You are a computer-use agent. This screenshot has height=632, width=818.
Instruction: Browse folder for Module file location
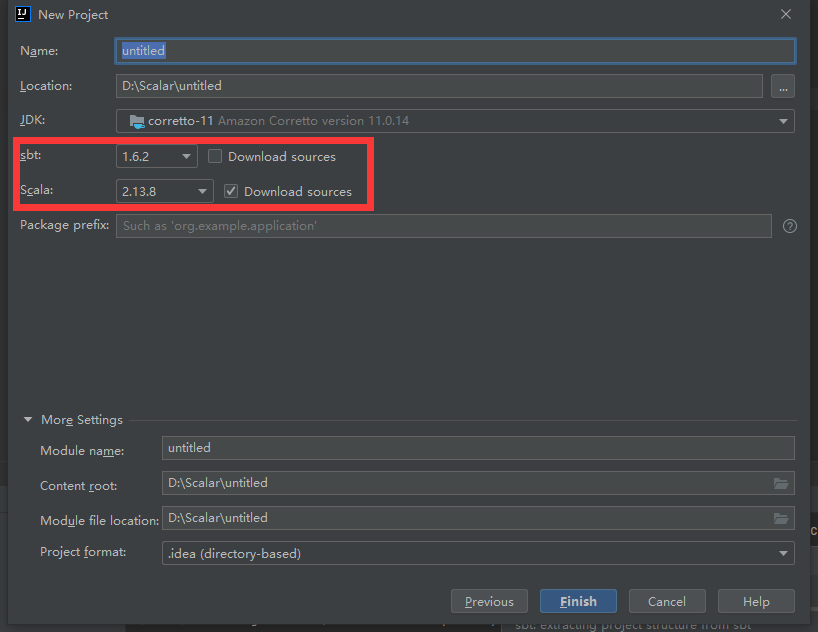(x=780, y=518)
